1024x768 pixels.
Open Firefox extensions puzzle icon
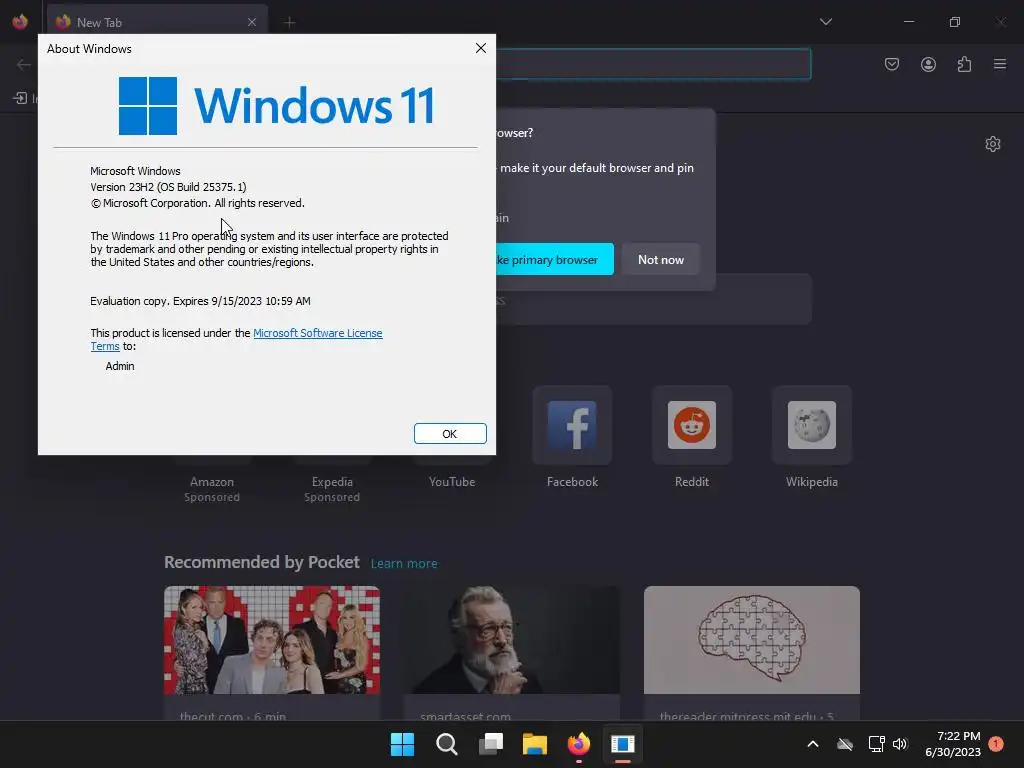[964, 64]
